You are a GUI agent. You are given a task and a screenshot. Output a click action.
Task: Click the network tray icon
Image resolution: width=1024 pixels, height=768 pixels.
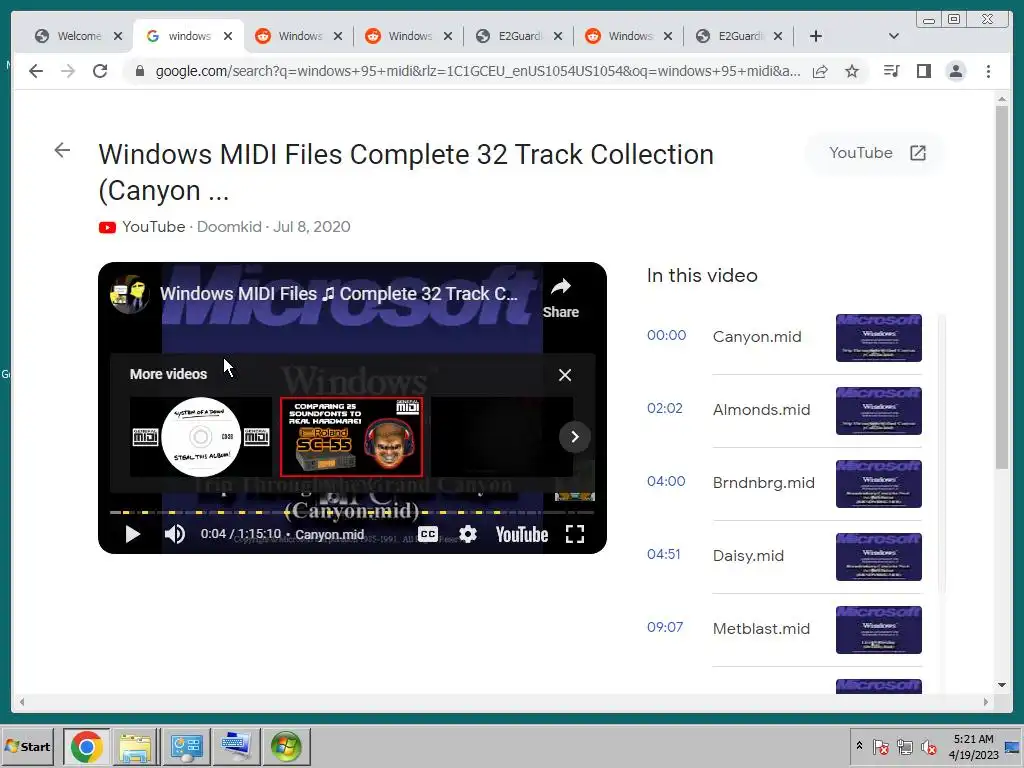904,746
